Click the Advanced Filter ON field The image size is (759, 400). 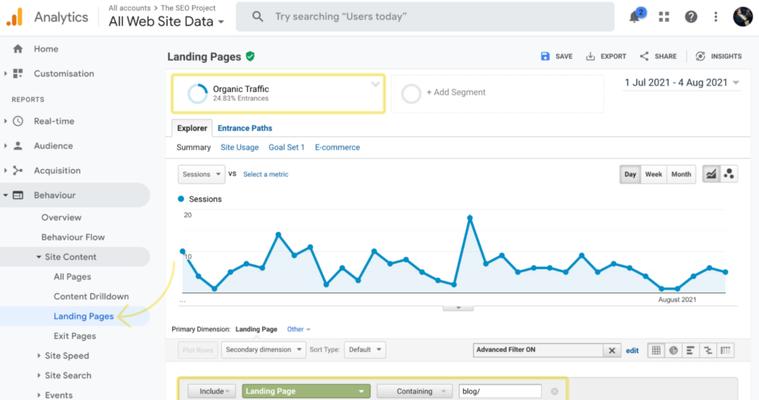[x=538, y=350]
